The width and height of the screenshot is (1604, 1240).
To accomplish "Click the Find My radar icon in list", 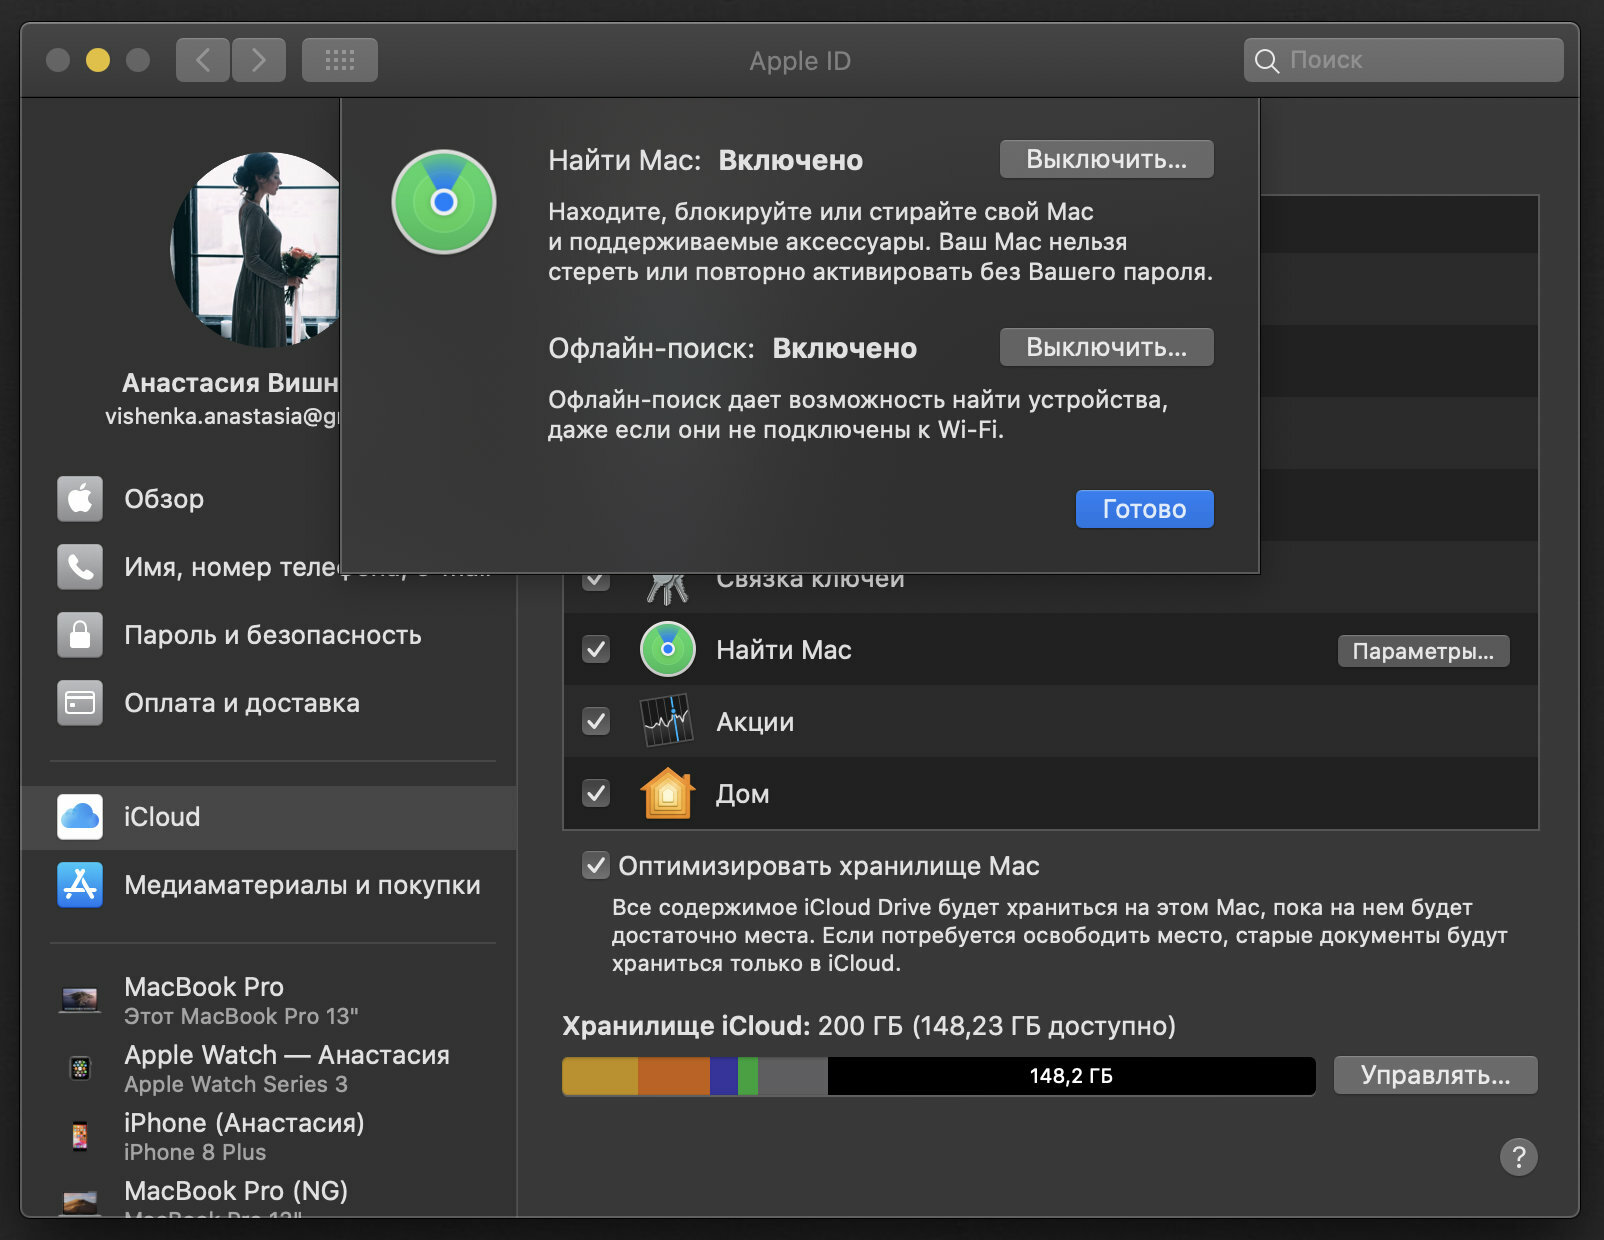I will [668, 649].
